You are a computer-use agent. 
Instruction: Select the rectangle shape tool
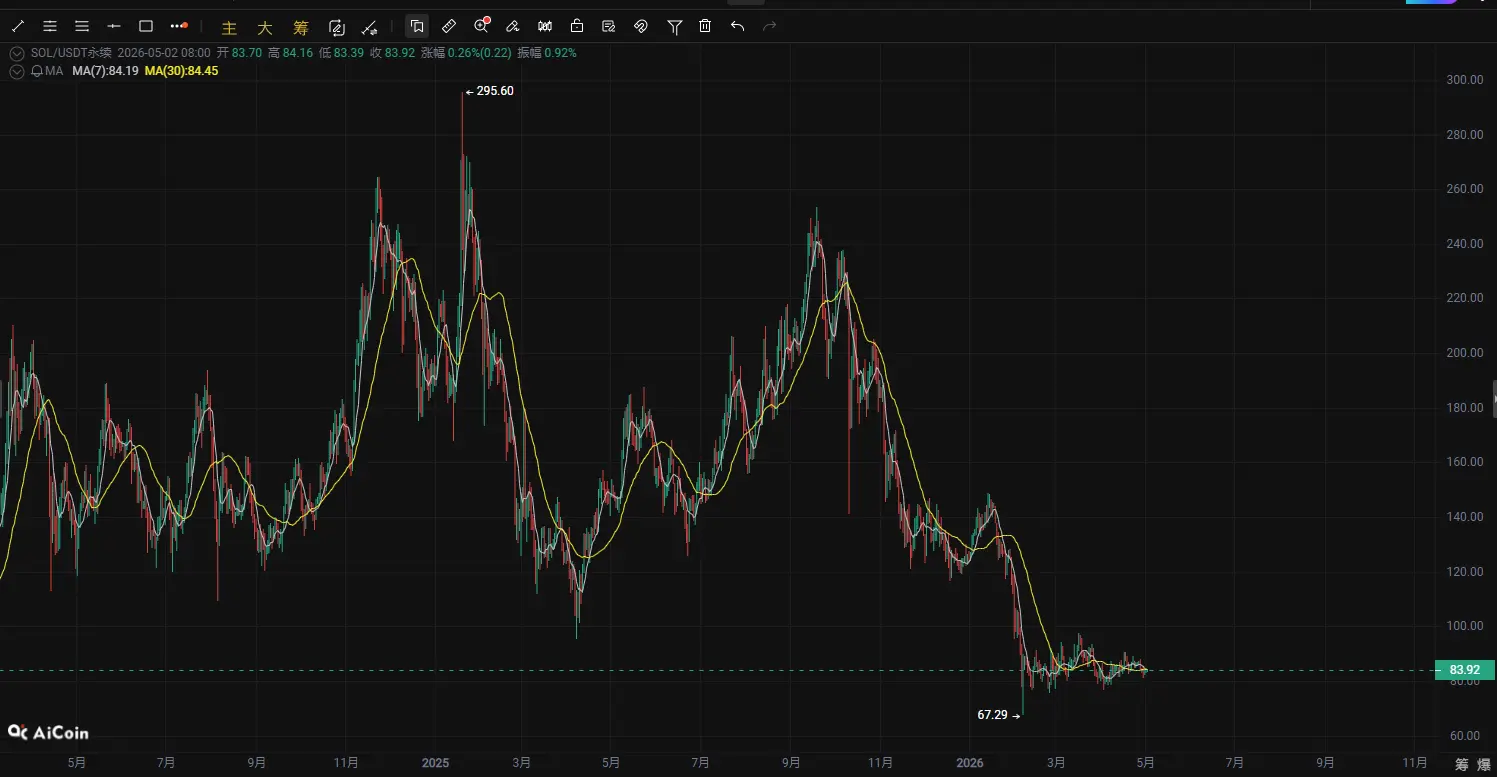(x=146, y=26)
